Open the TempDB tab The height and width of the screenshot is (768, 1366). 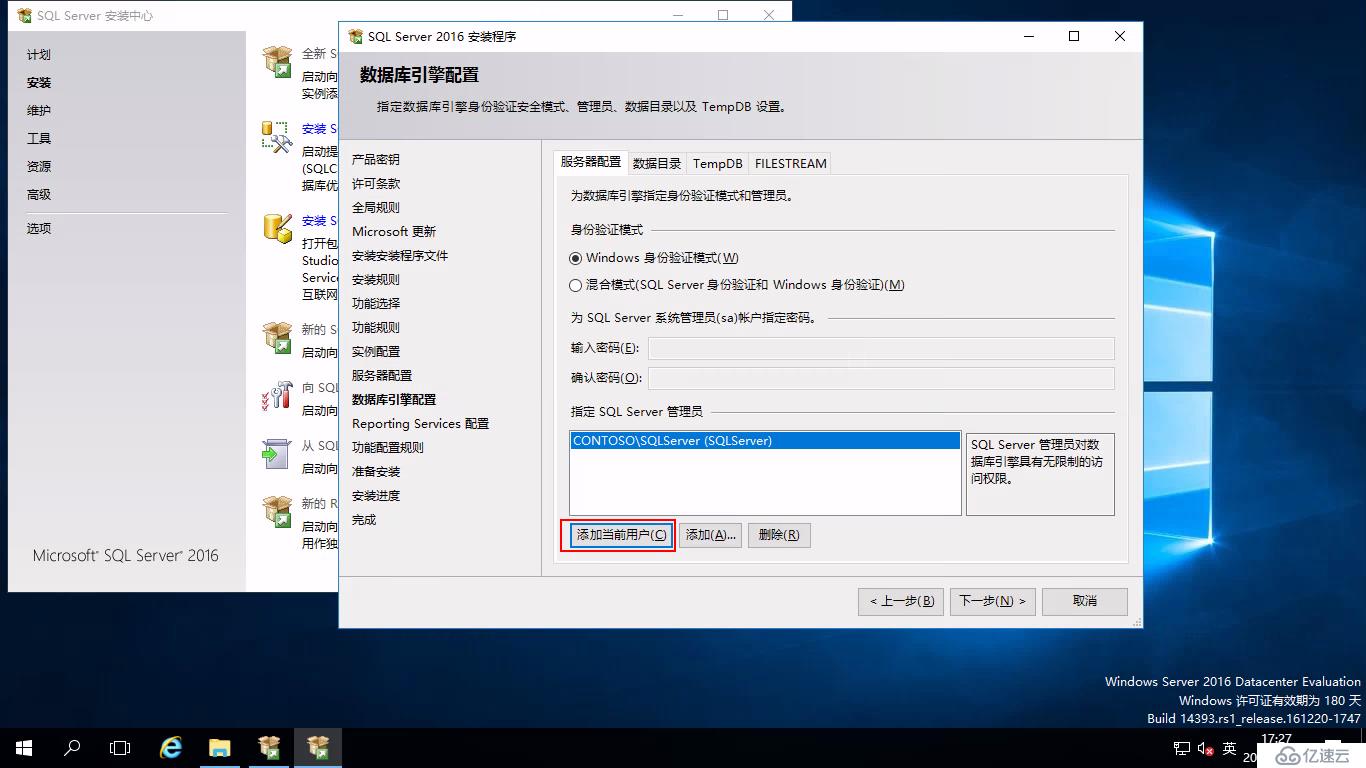(718, 163)
